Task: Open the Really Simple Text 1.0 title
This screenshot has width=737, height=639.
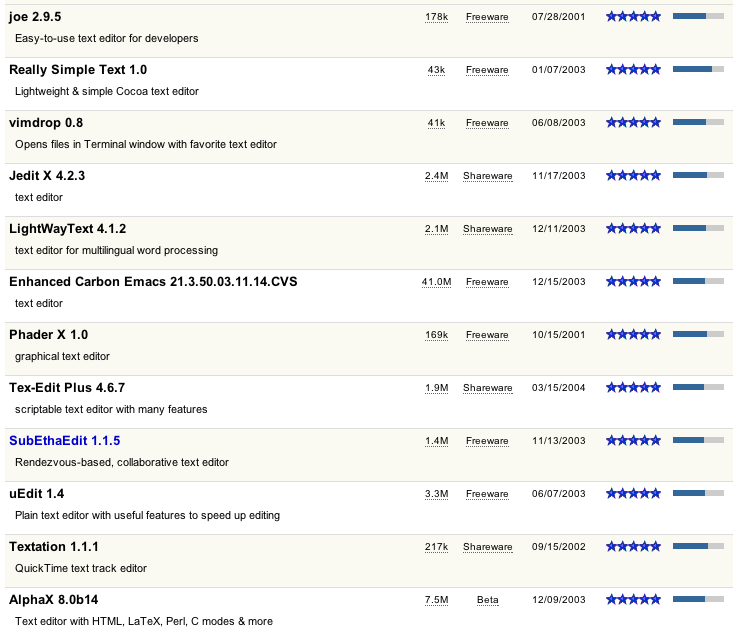Action: point(78,70)
